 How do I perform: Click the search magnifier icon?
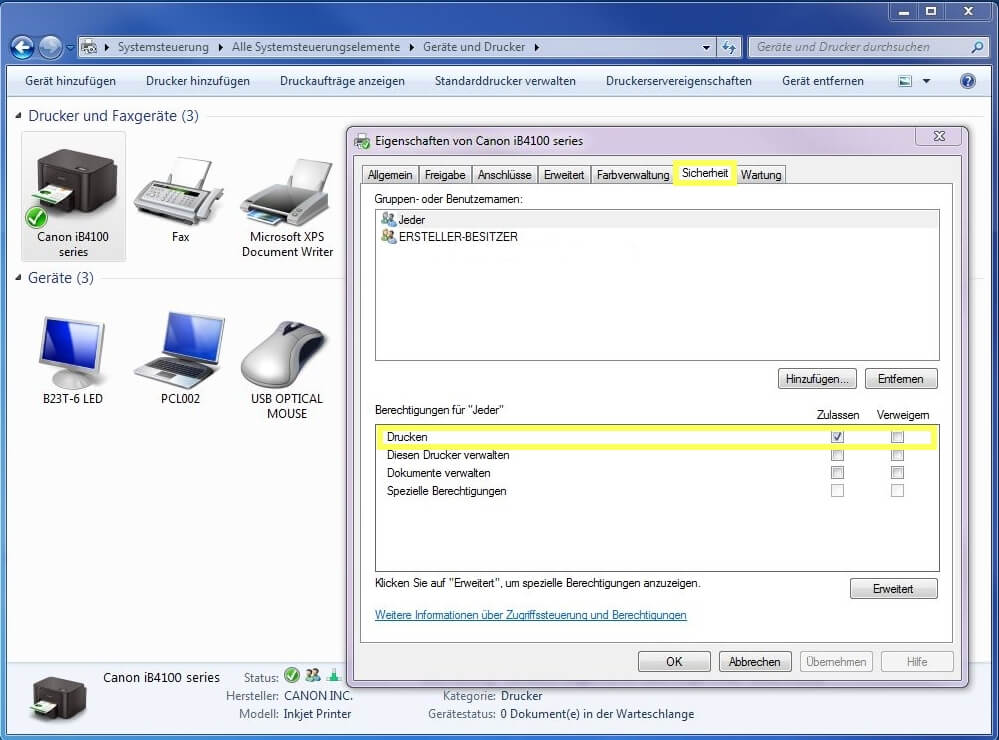tap(977, 47)
